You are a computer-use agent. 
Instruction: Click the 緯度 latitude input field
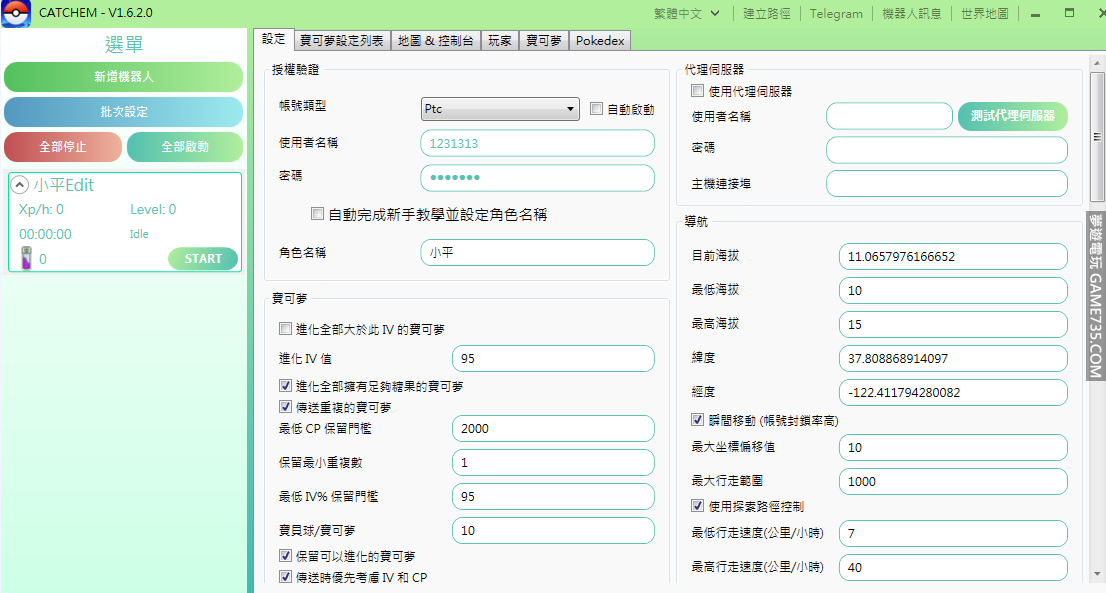tap(952, 358)
